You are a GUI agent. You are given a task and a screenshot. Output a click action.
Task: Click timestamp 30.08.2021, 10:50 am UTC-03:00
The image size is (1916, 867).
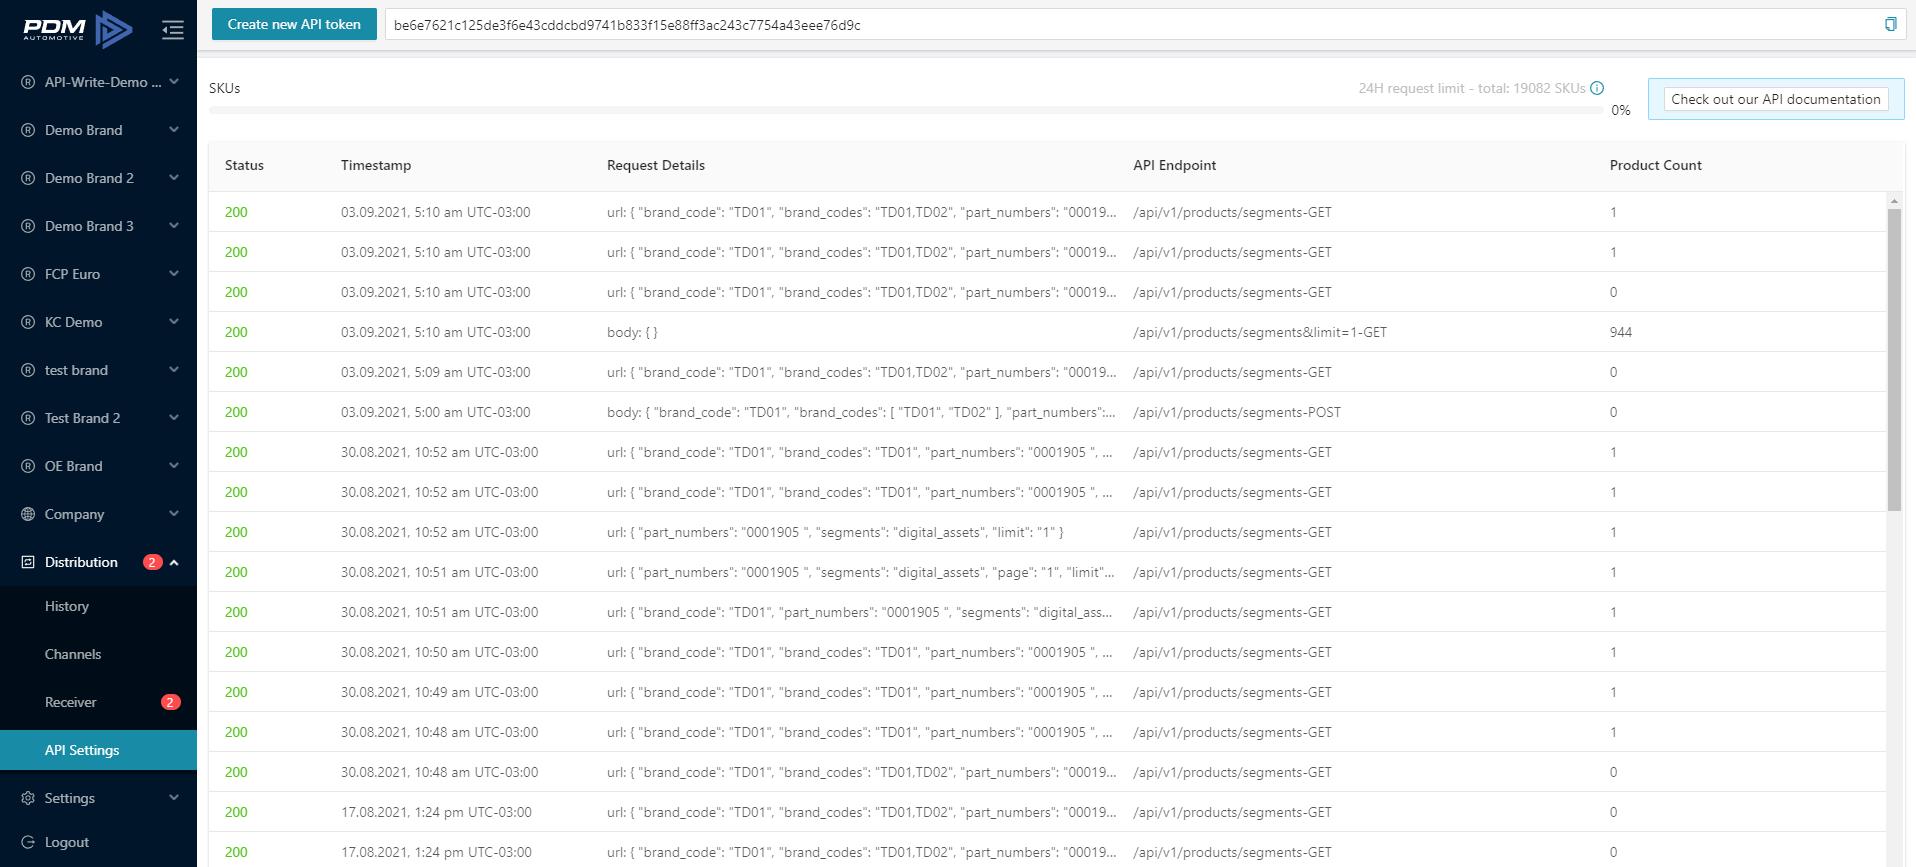tap(439, 652)
